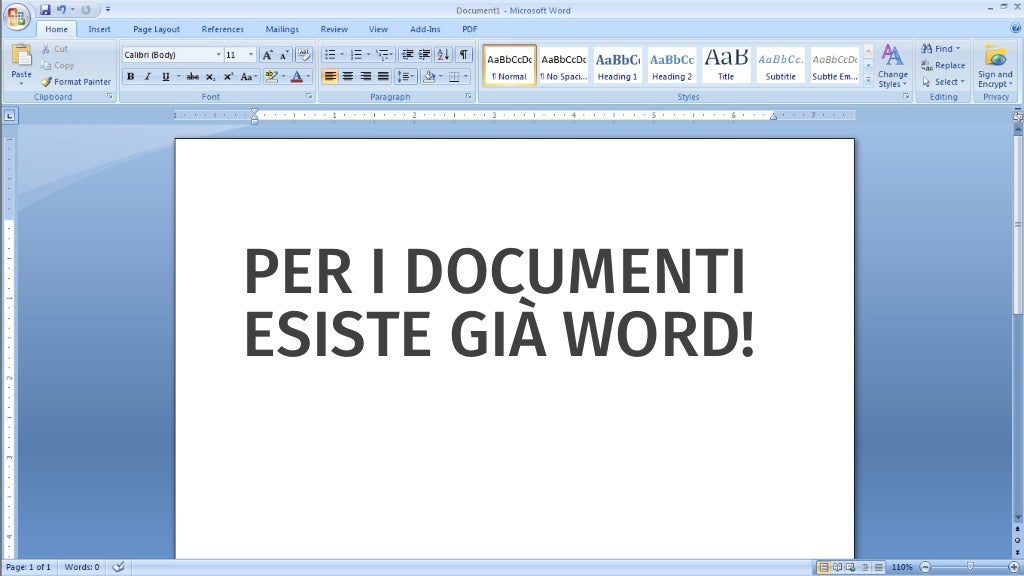This screenshot has width=1024, height=576.
Task: Open Microsoft Word Help
Action: 1016,29
